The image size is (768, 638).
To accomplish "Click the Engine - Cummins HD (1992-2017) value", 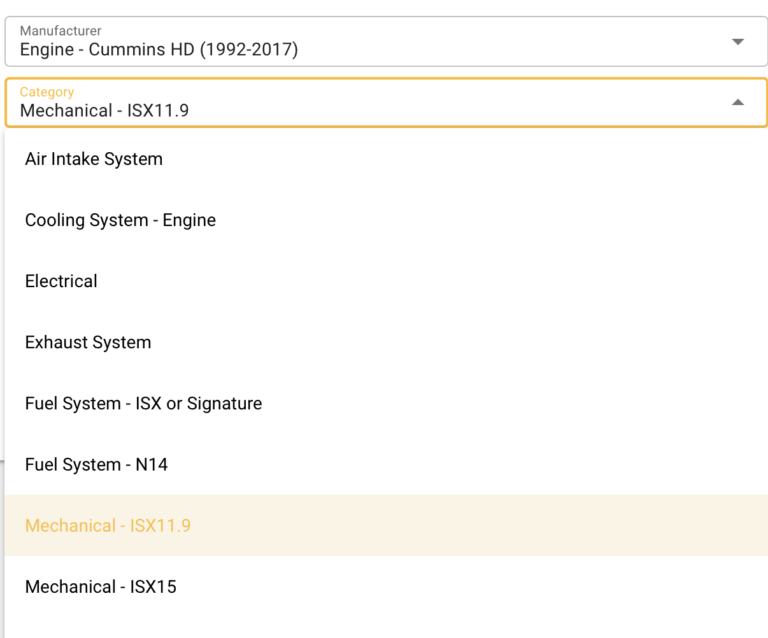I will (x=159, y=49).
